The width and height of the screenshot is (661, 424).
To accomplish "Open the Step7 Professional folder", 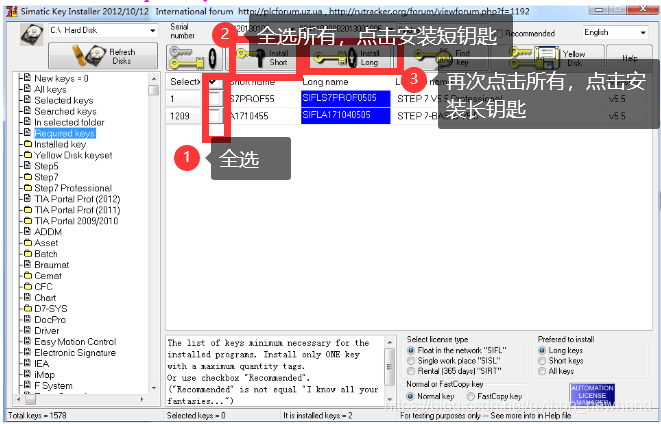I will click(73, 188).
